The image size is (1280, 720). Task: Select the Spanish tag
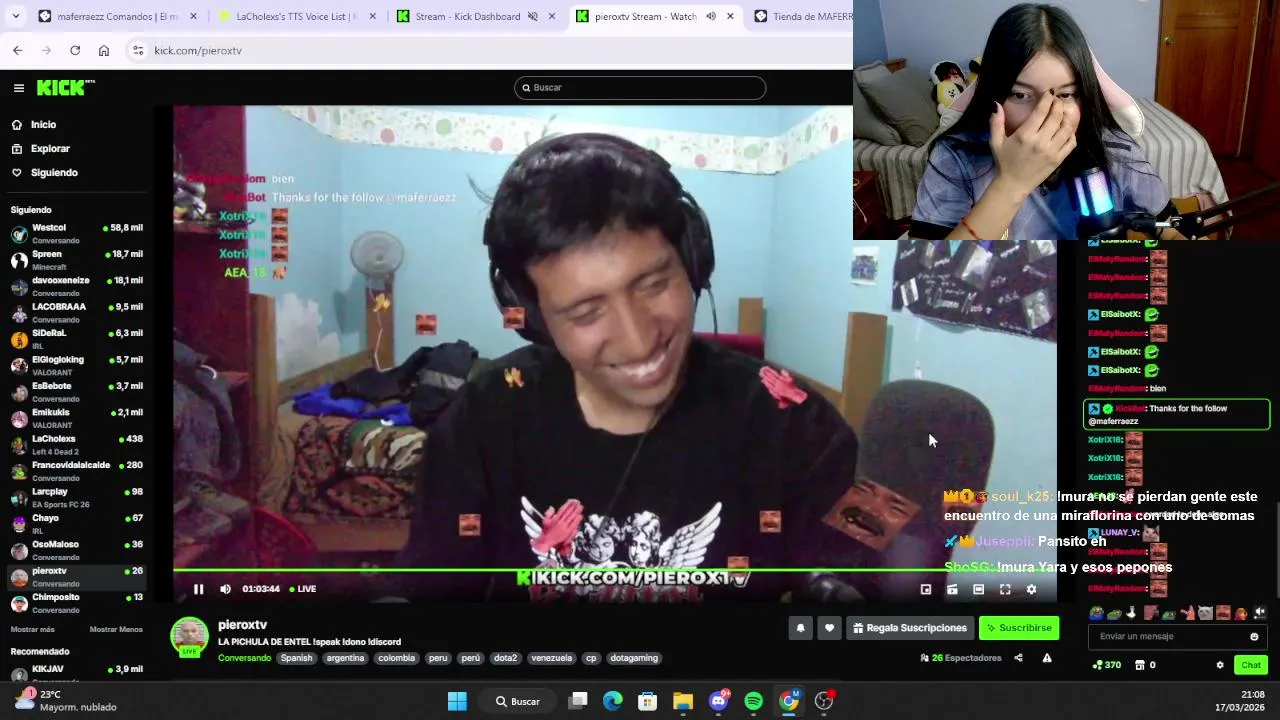pyautogui.click(x=296, y=658)
